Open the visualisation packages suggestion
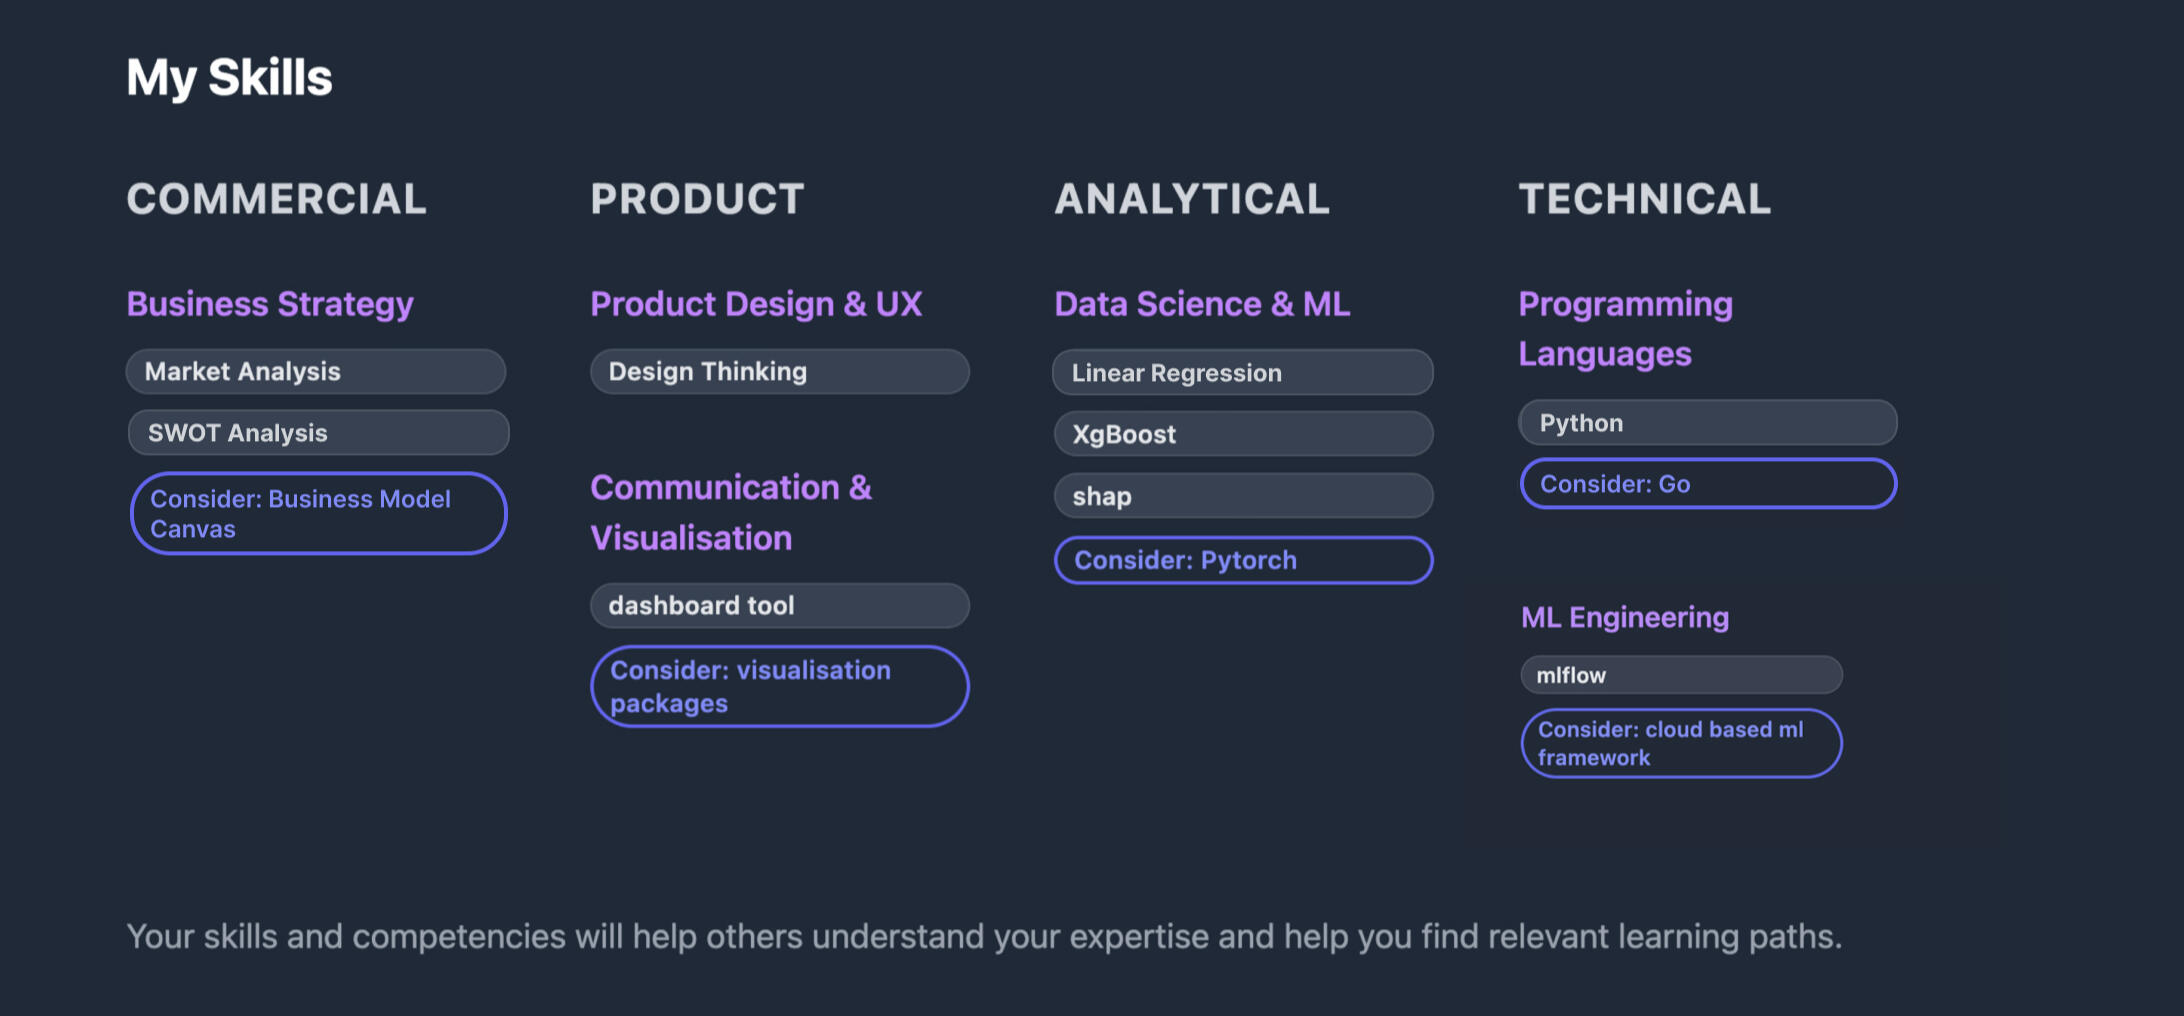Image resolution: width=2184 pixels, height=1016 pixels. click(x=780, y=686)
